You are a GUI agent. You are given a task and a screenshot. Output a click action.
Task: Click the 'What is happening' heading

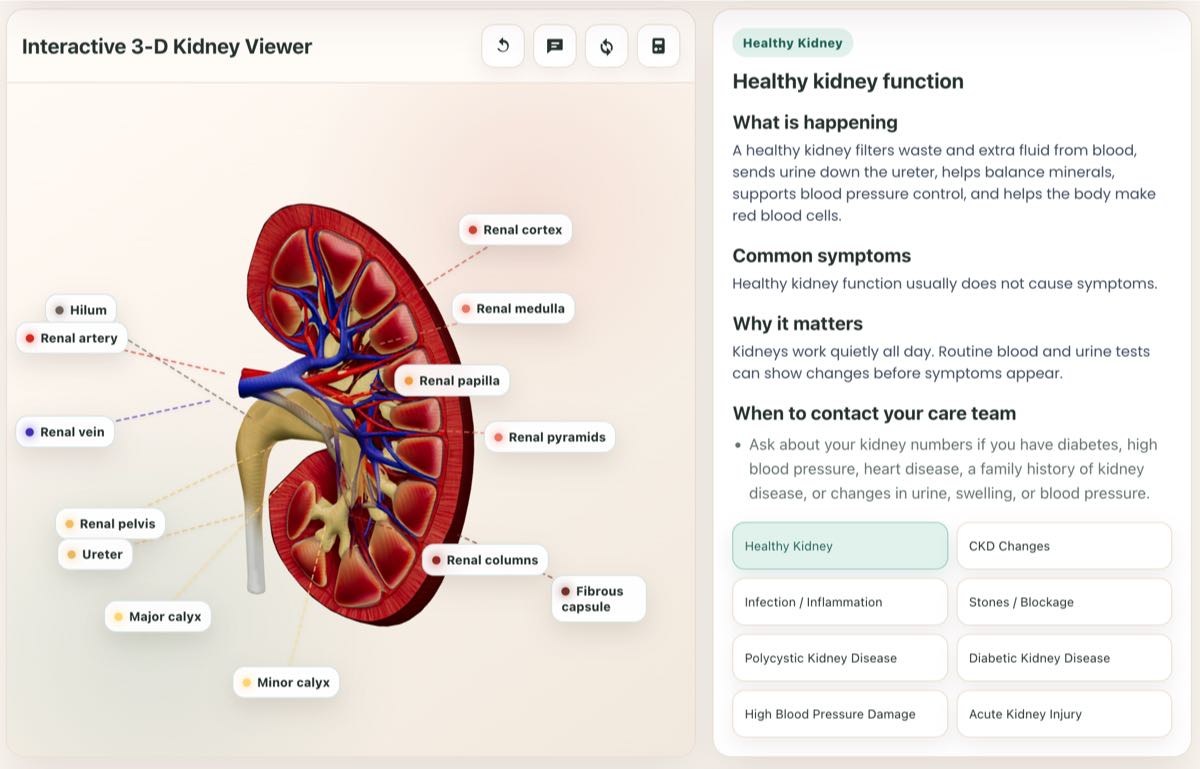tap(815, 123)
